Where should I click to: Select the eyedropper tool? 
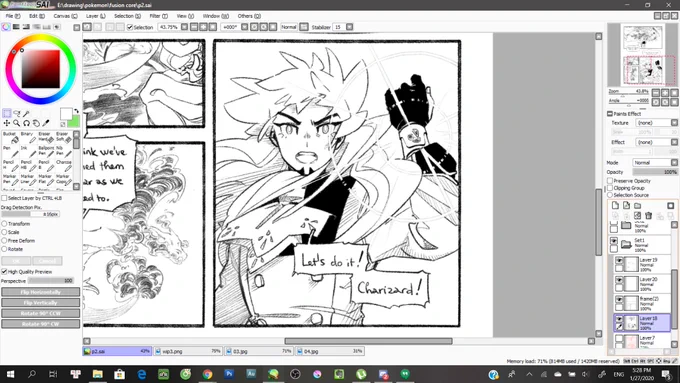point(46,123)
